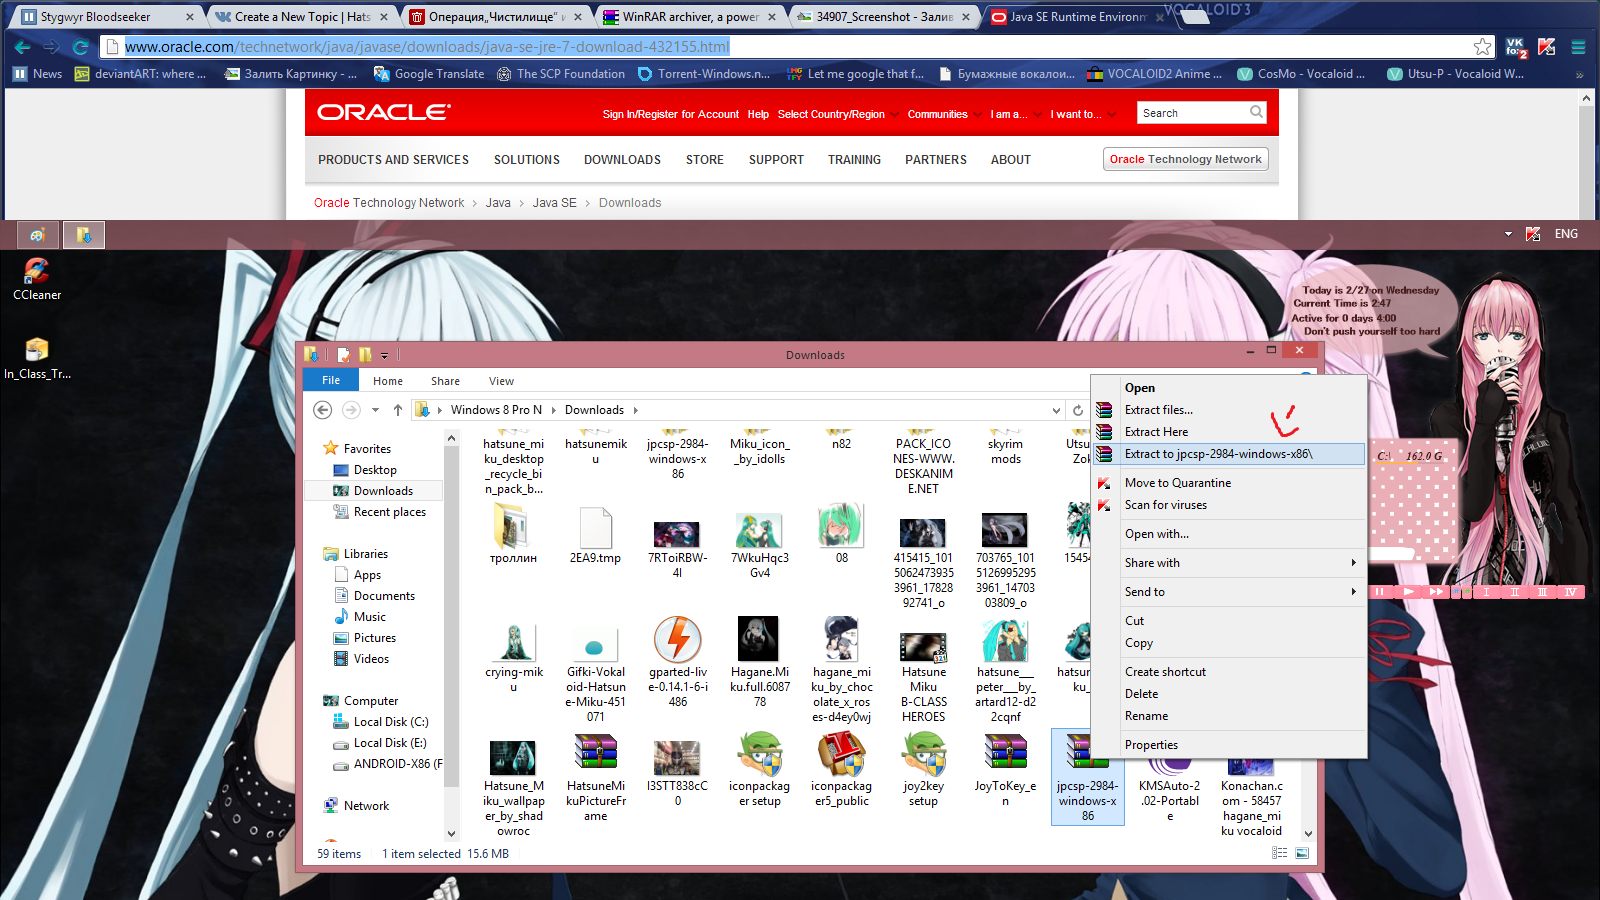Open CCleaner desktop shortcut

tap(37, 279)
